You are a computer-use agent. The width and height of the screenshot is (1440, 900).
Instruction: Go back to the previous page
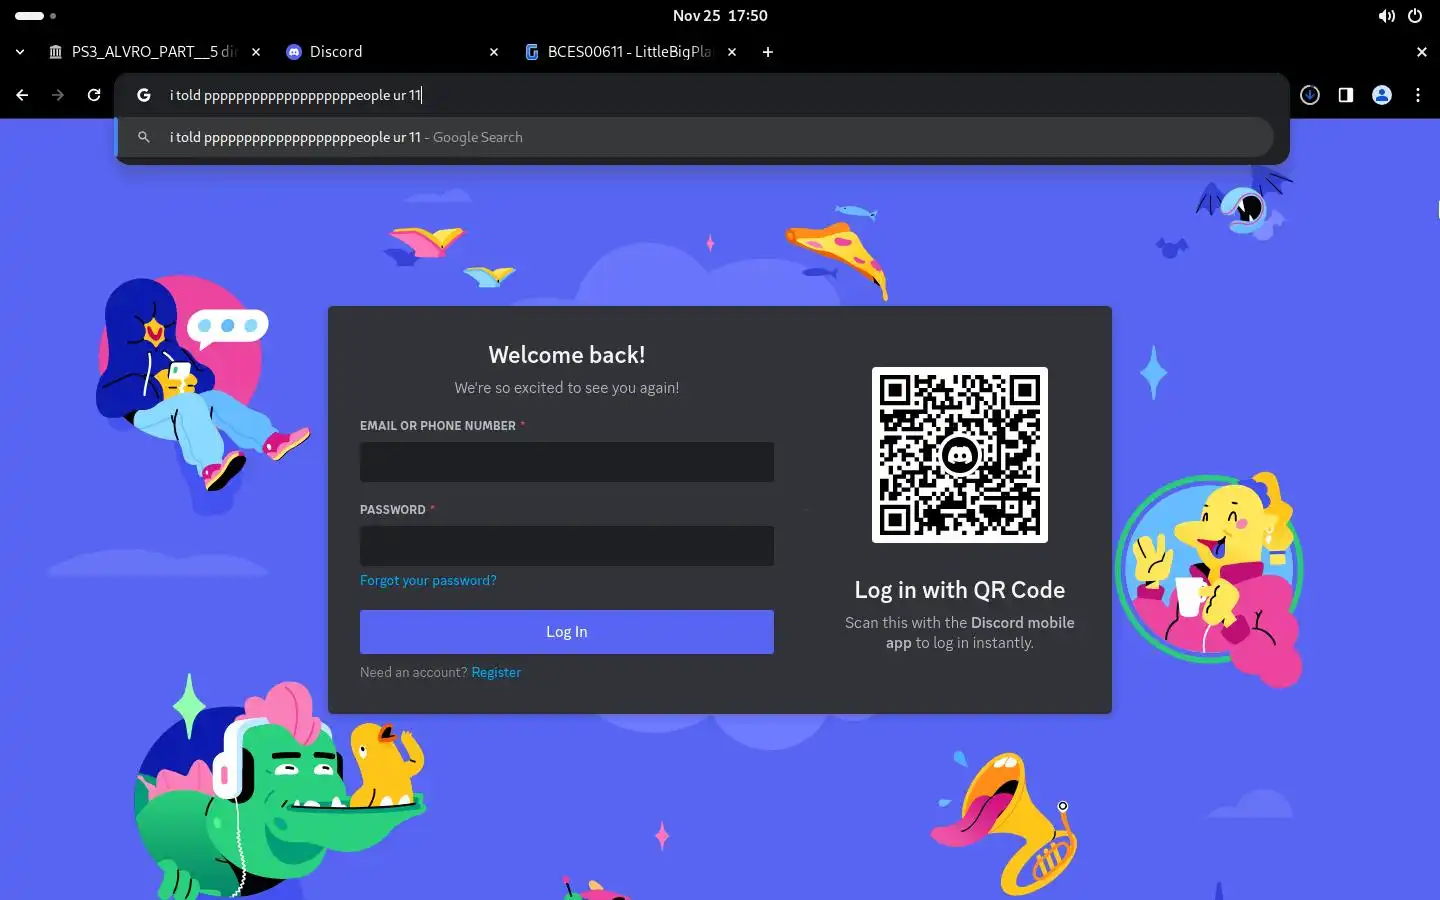pyautogui.click(x=22, y=95)
